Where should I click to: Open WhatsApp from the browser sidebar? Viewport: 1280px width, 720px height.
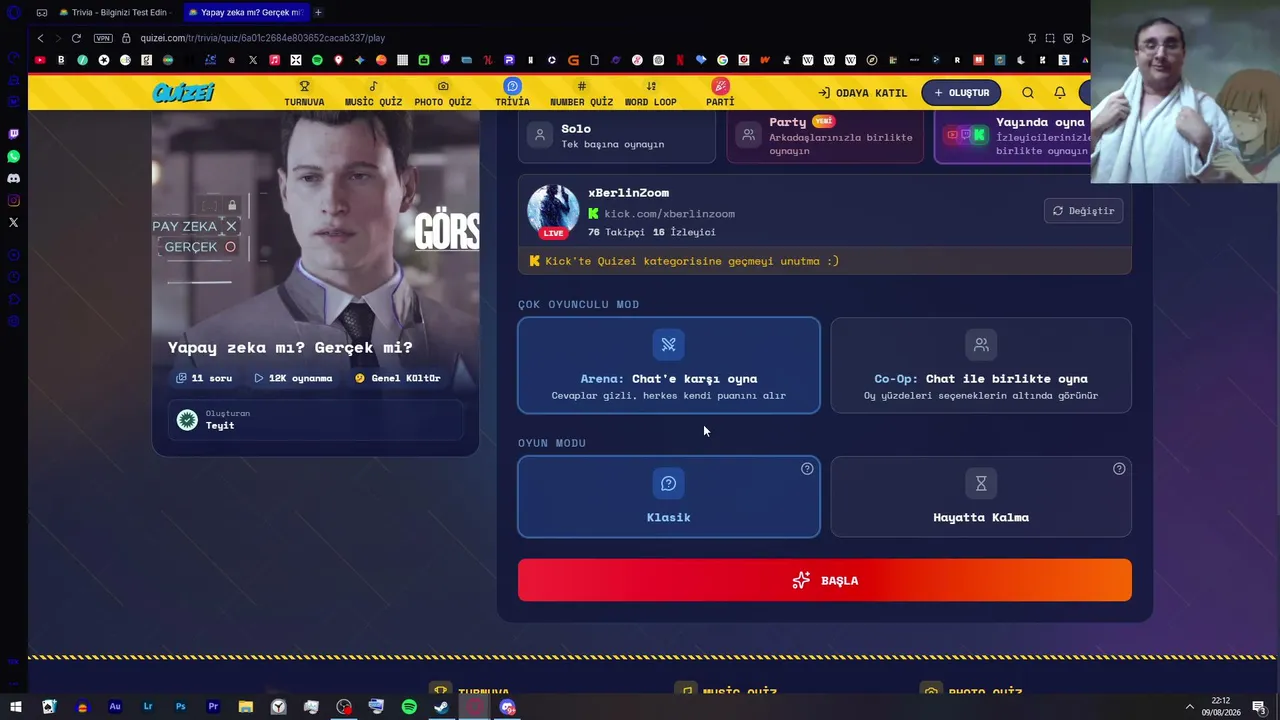14,156
